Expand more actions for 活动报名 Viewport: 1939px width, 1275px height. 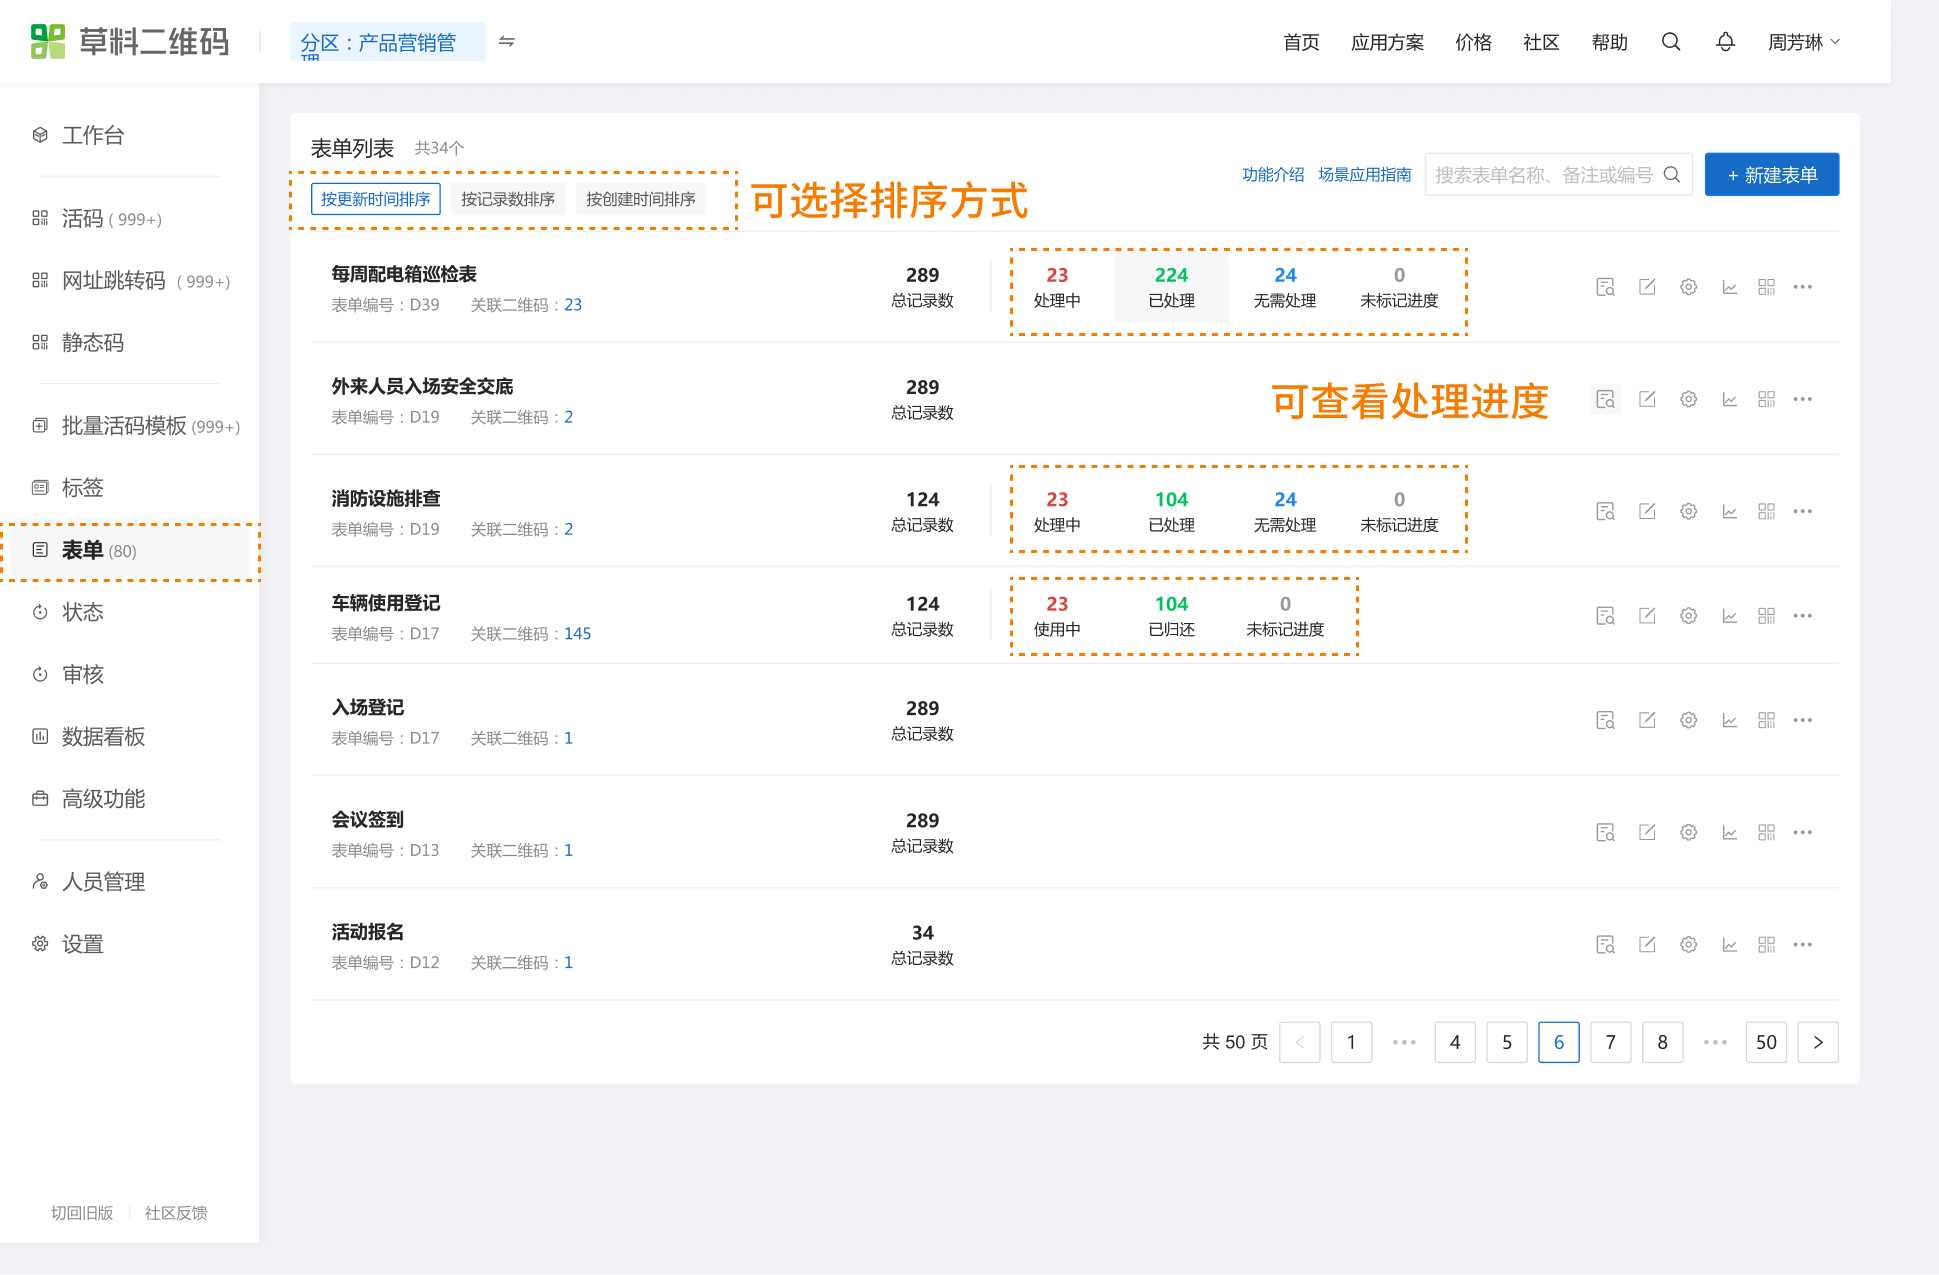point(1802,944)
